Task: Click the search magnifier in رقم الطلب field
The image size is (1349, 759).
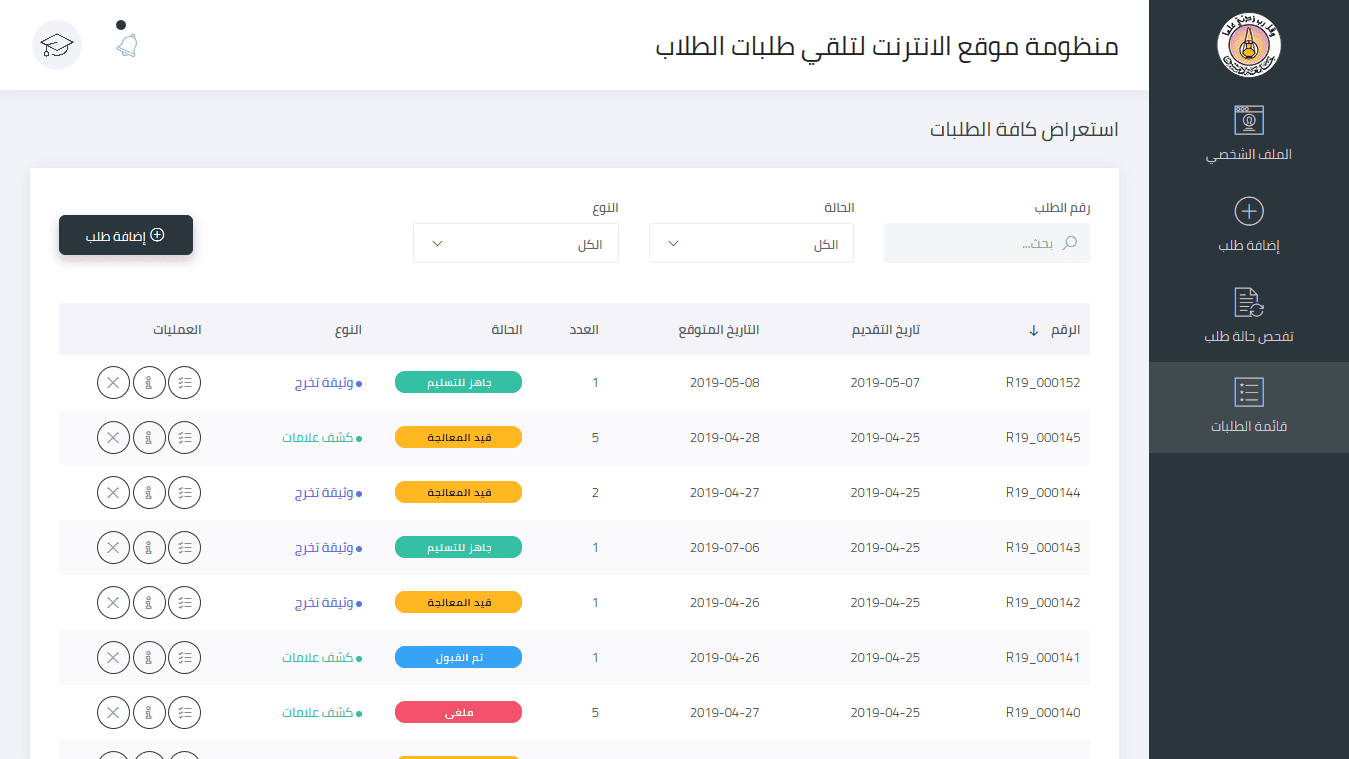Action: point(1069,243)
